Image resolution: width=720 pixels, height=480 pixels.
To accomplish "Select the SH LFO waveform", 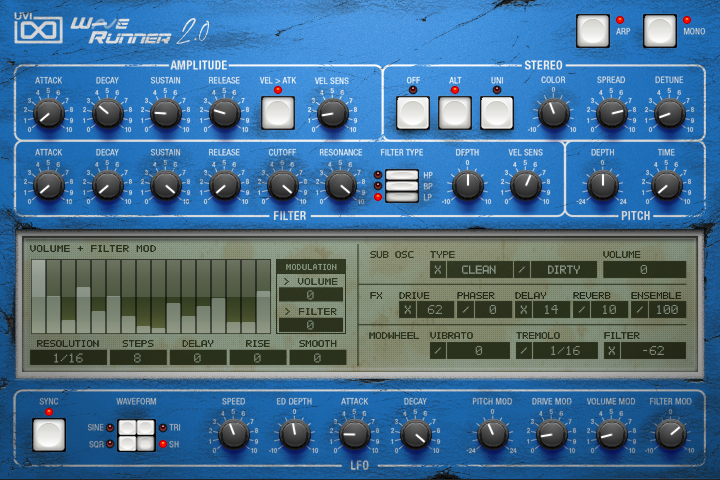I will pyautogui.click(x=146, y=443).
